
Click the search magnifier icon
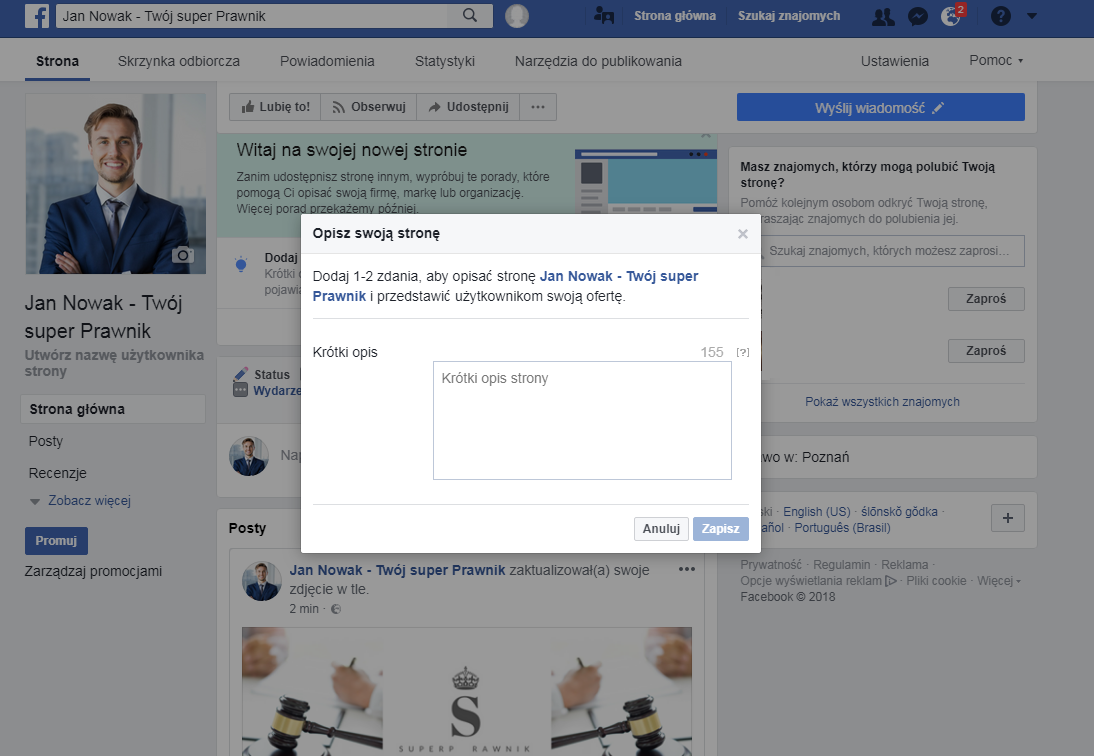tap(470, 15)
